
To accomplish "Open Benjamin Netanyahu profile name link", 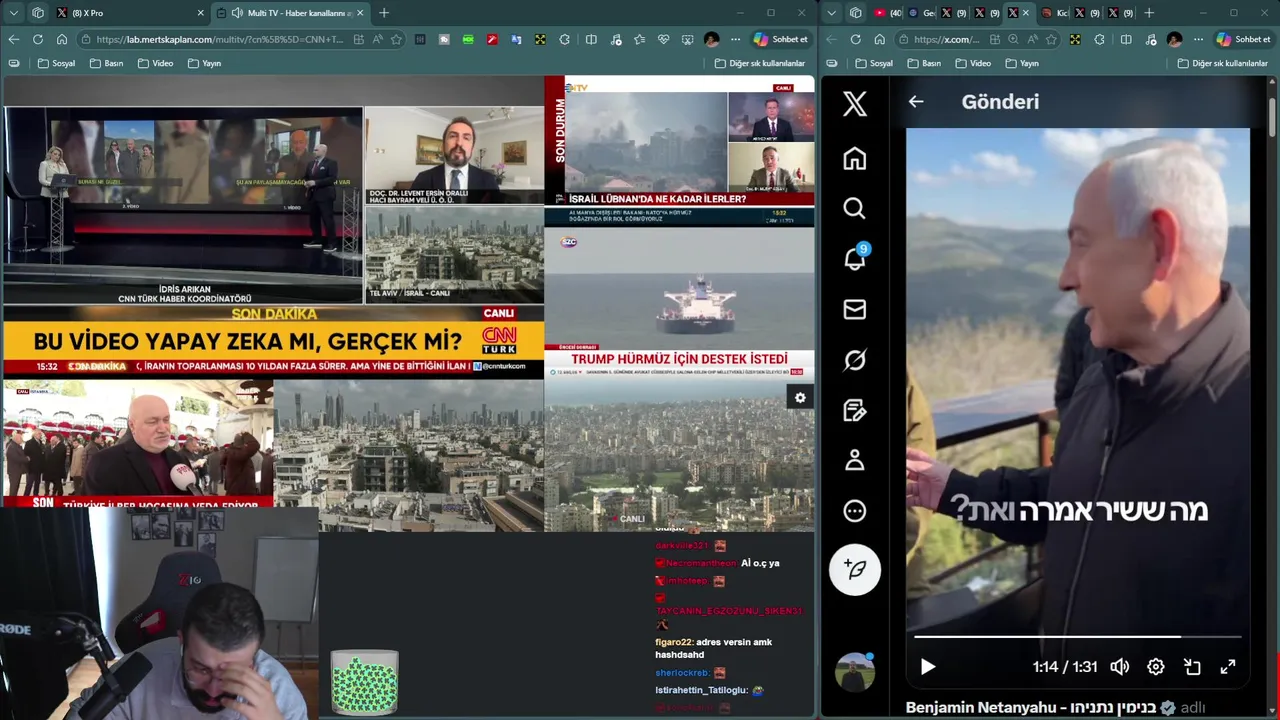I will (1031, 707).
